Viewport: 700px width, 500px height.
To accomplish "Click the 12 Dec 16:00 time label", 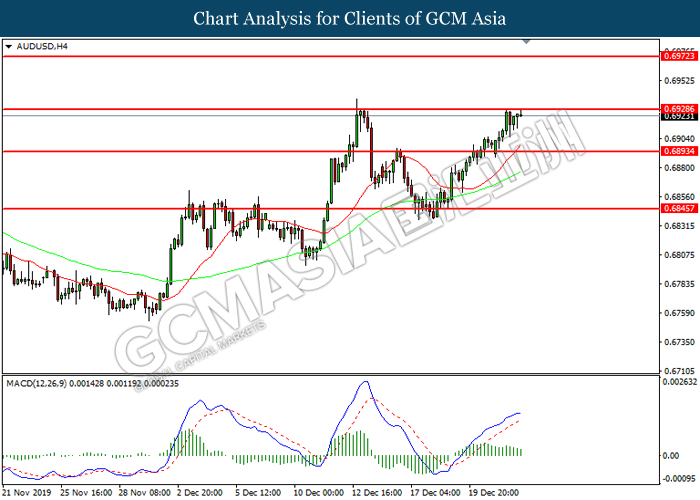I will pos(378,493).
